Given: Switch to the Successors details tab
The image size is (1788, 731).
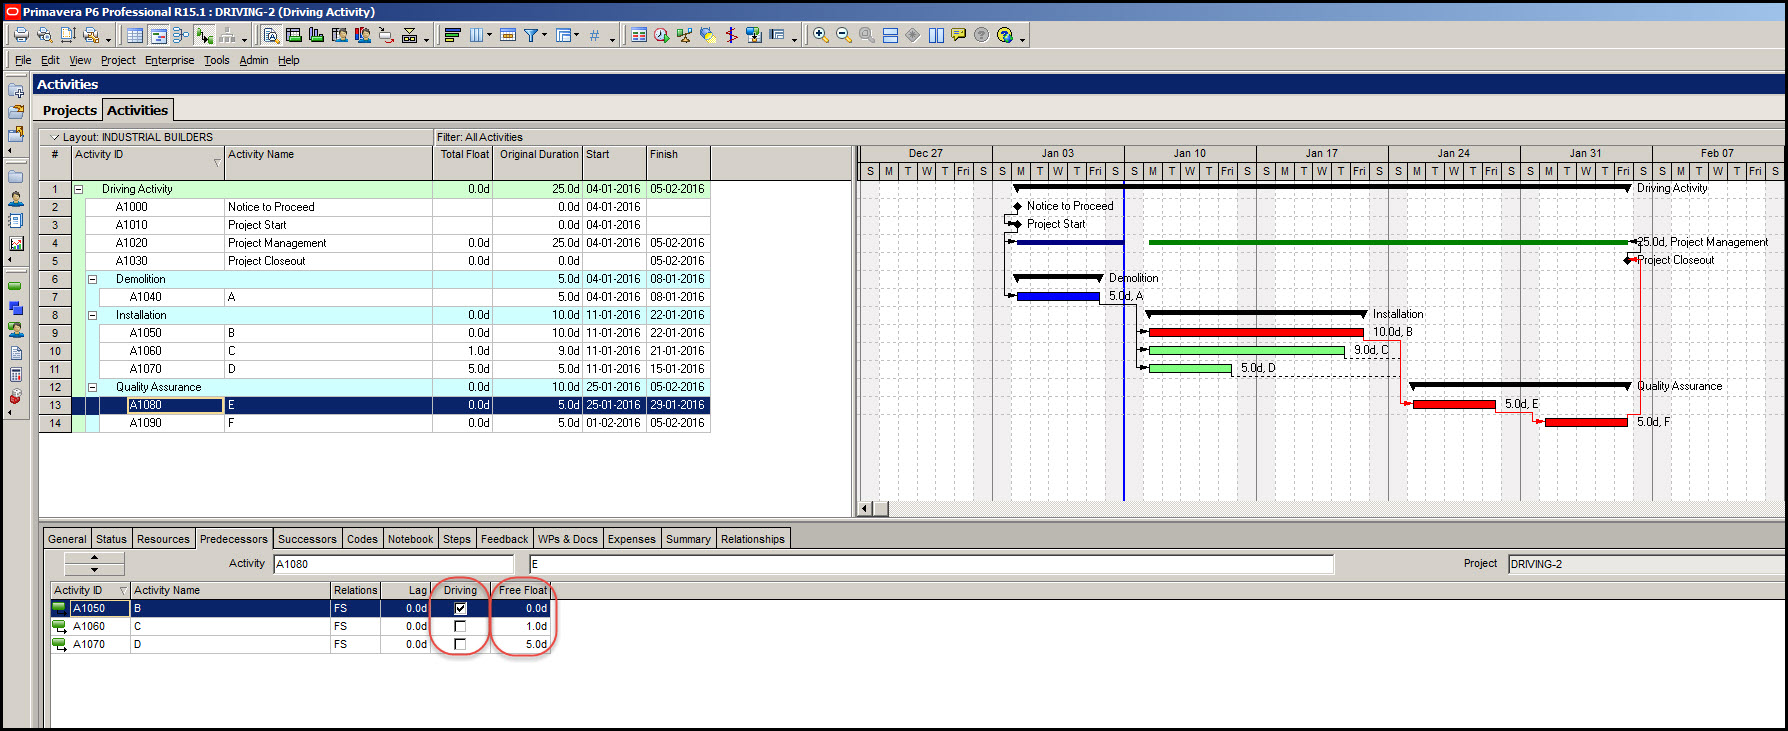Looking at the screenshot, I should click(307, 539).
